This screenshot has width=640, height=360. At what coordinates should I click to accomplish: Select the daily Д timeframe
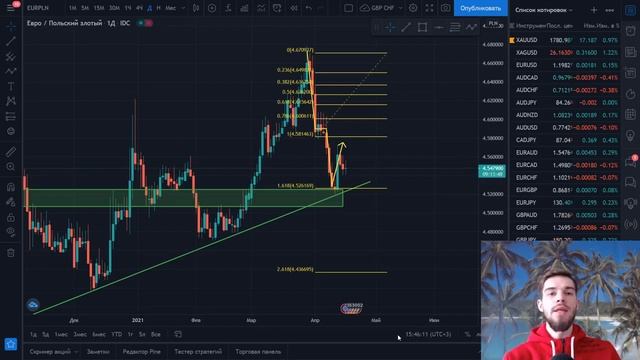coord(149,8)
